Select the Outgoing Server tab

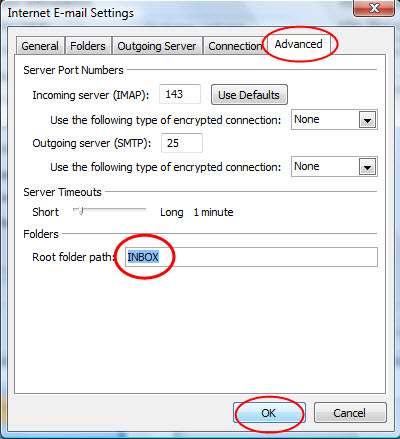point(157,46)
